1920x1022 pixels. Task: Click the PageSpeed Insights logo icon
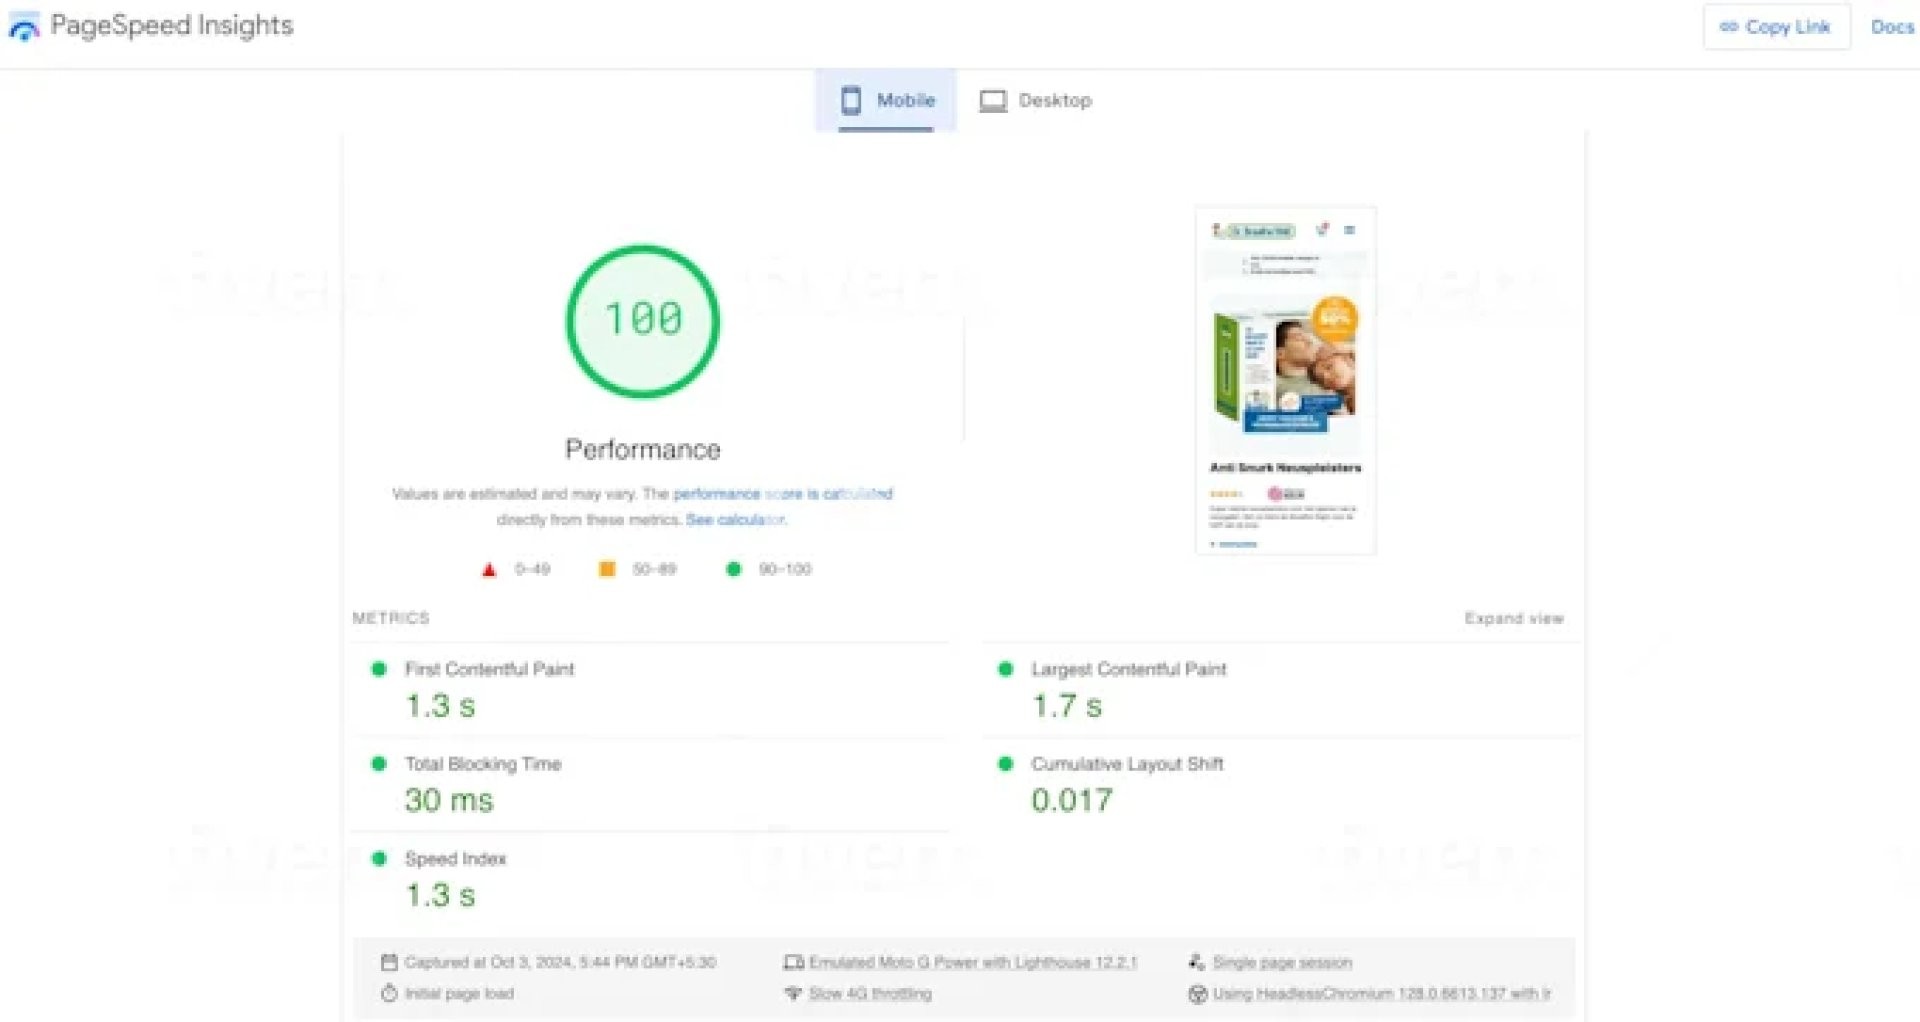24,28
